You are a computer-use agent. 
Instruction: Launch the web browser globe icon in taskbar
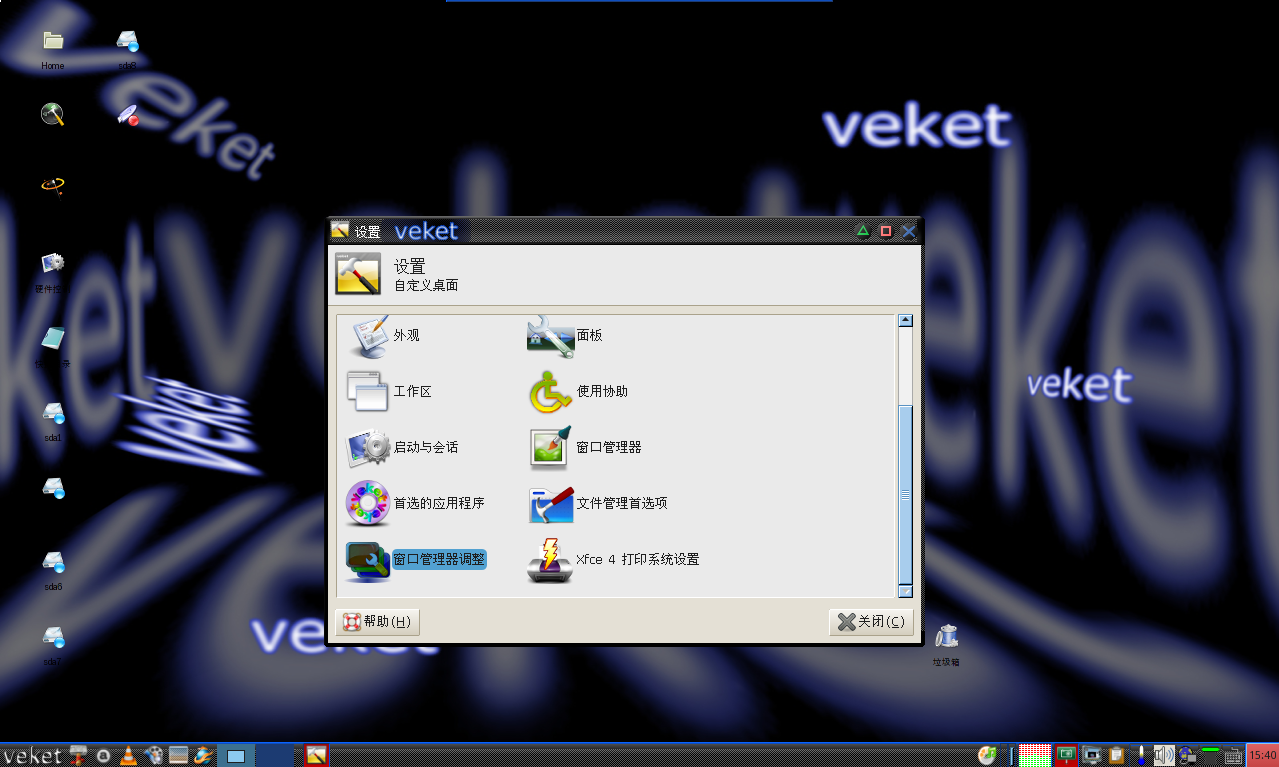coord(203,755)
